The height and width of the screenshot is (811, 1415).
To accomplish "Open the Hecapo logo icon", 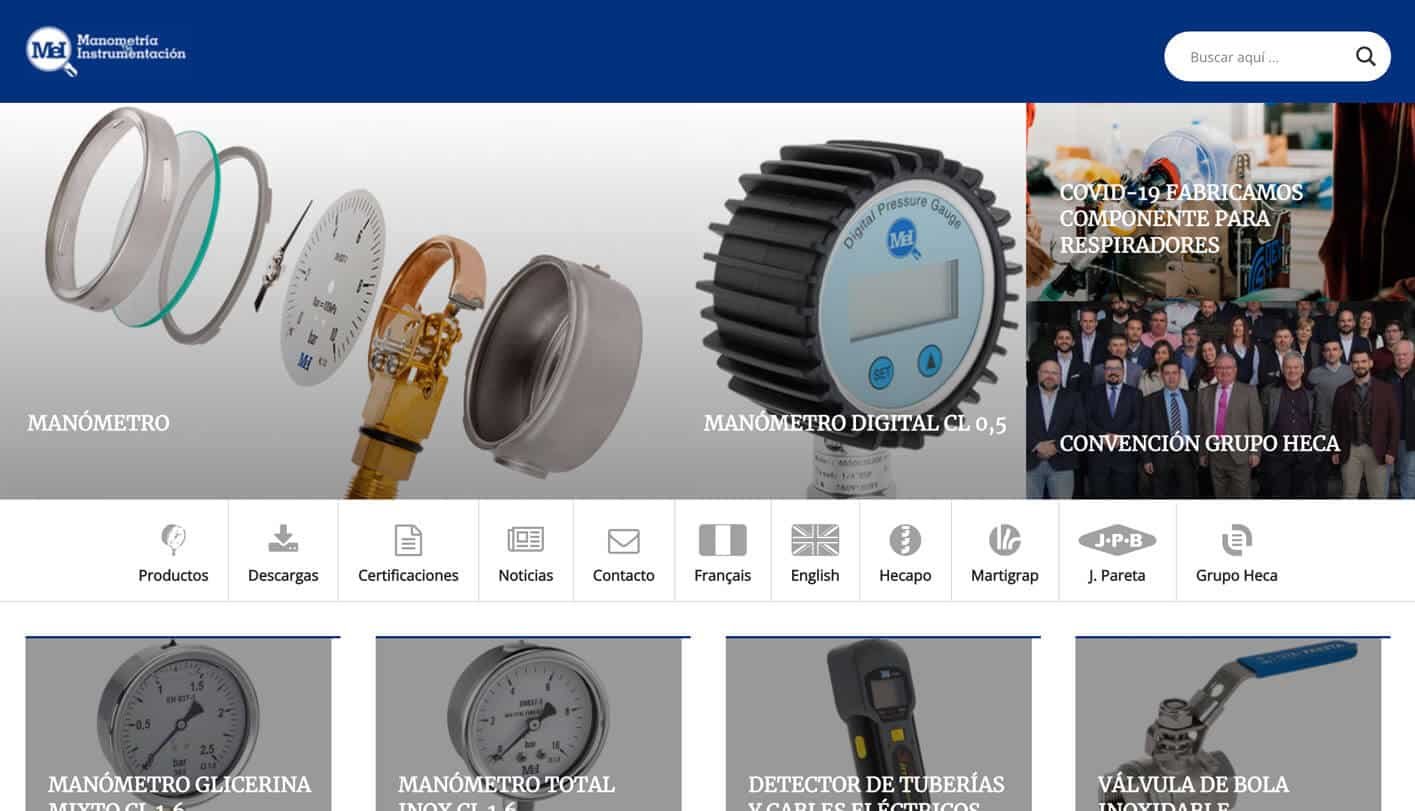I will coord(904,540).
